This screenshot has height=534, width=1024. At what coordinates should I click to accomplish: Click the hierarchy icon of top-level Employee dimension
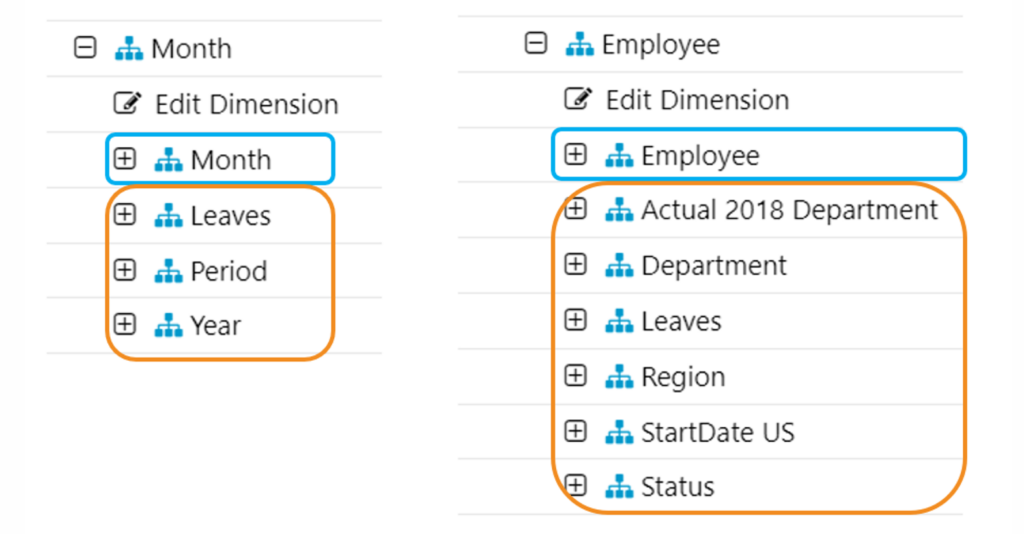[579, 44]
